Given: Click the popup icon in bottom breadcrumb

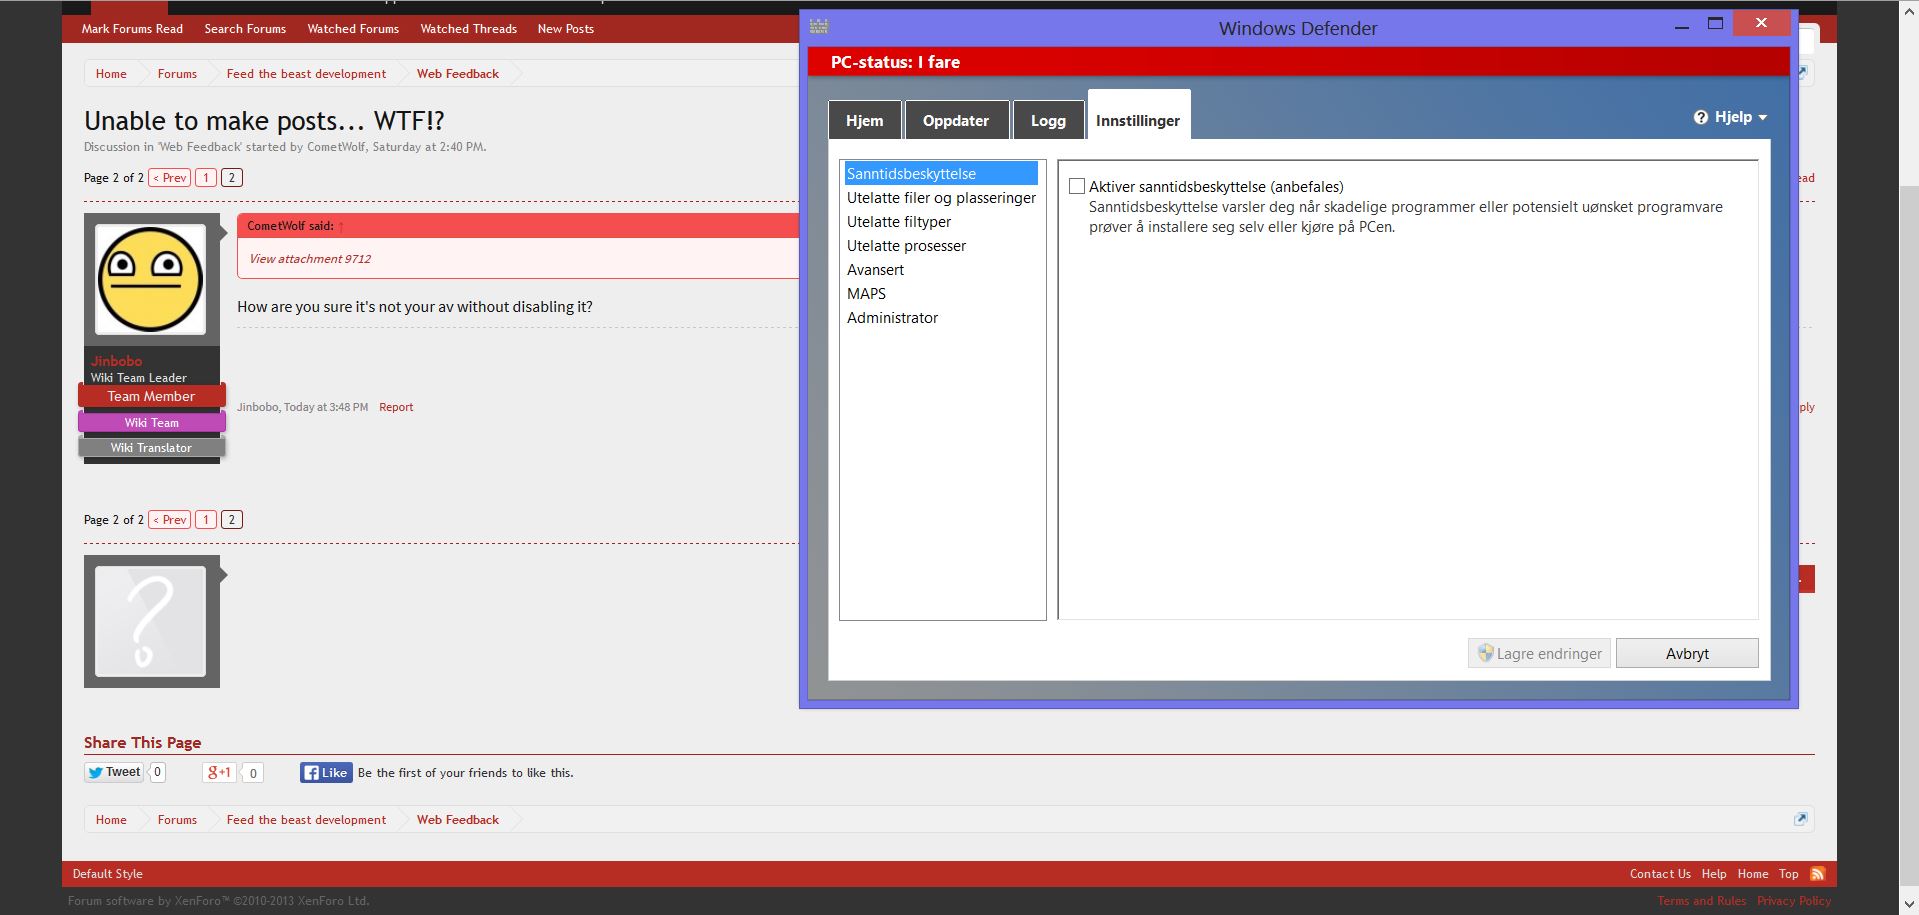Looking at the screenshot, I should (x=1800, y=819).
